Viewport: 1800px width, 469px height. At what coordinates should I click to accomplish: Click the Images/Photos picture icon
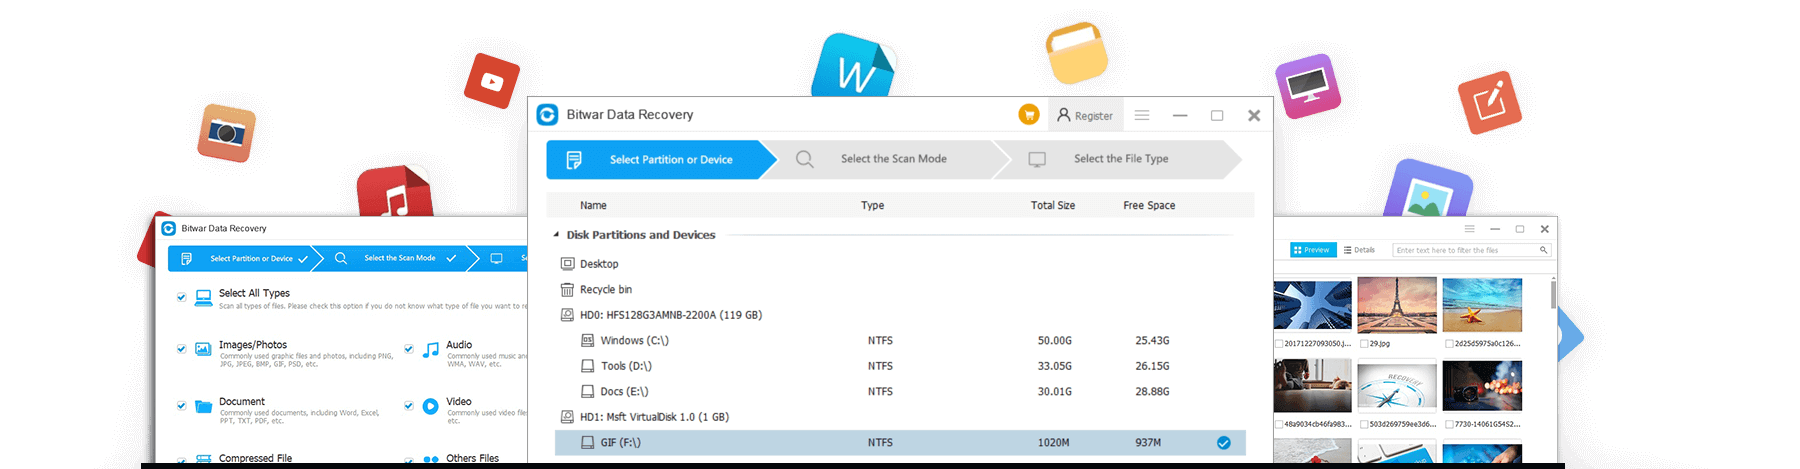tap(203, 349)
